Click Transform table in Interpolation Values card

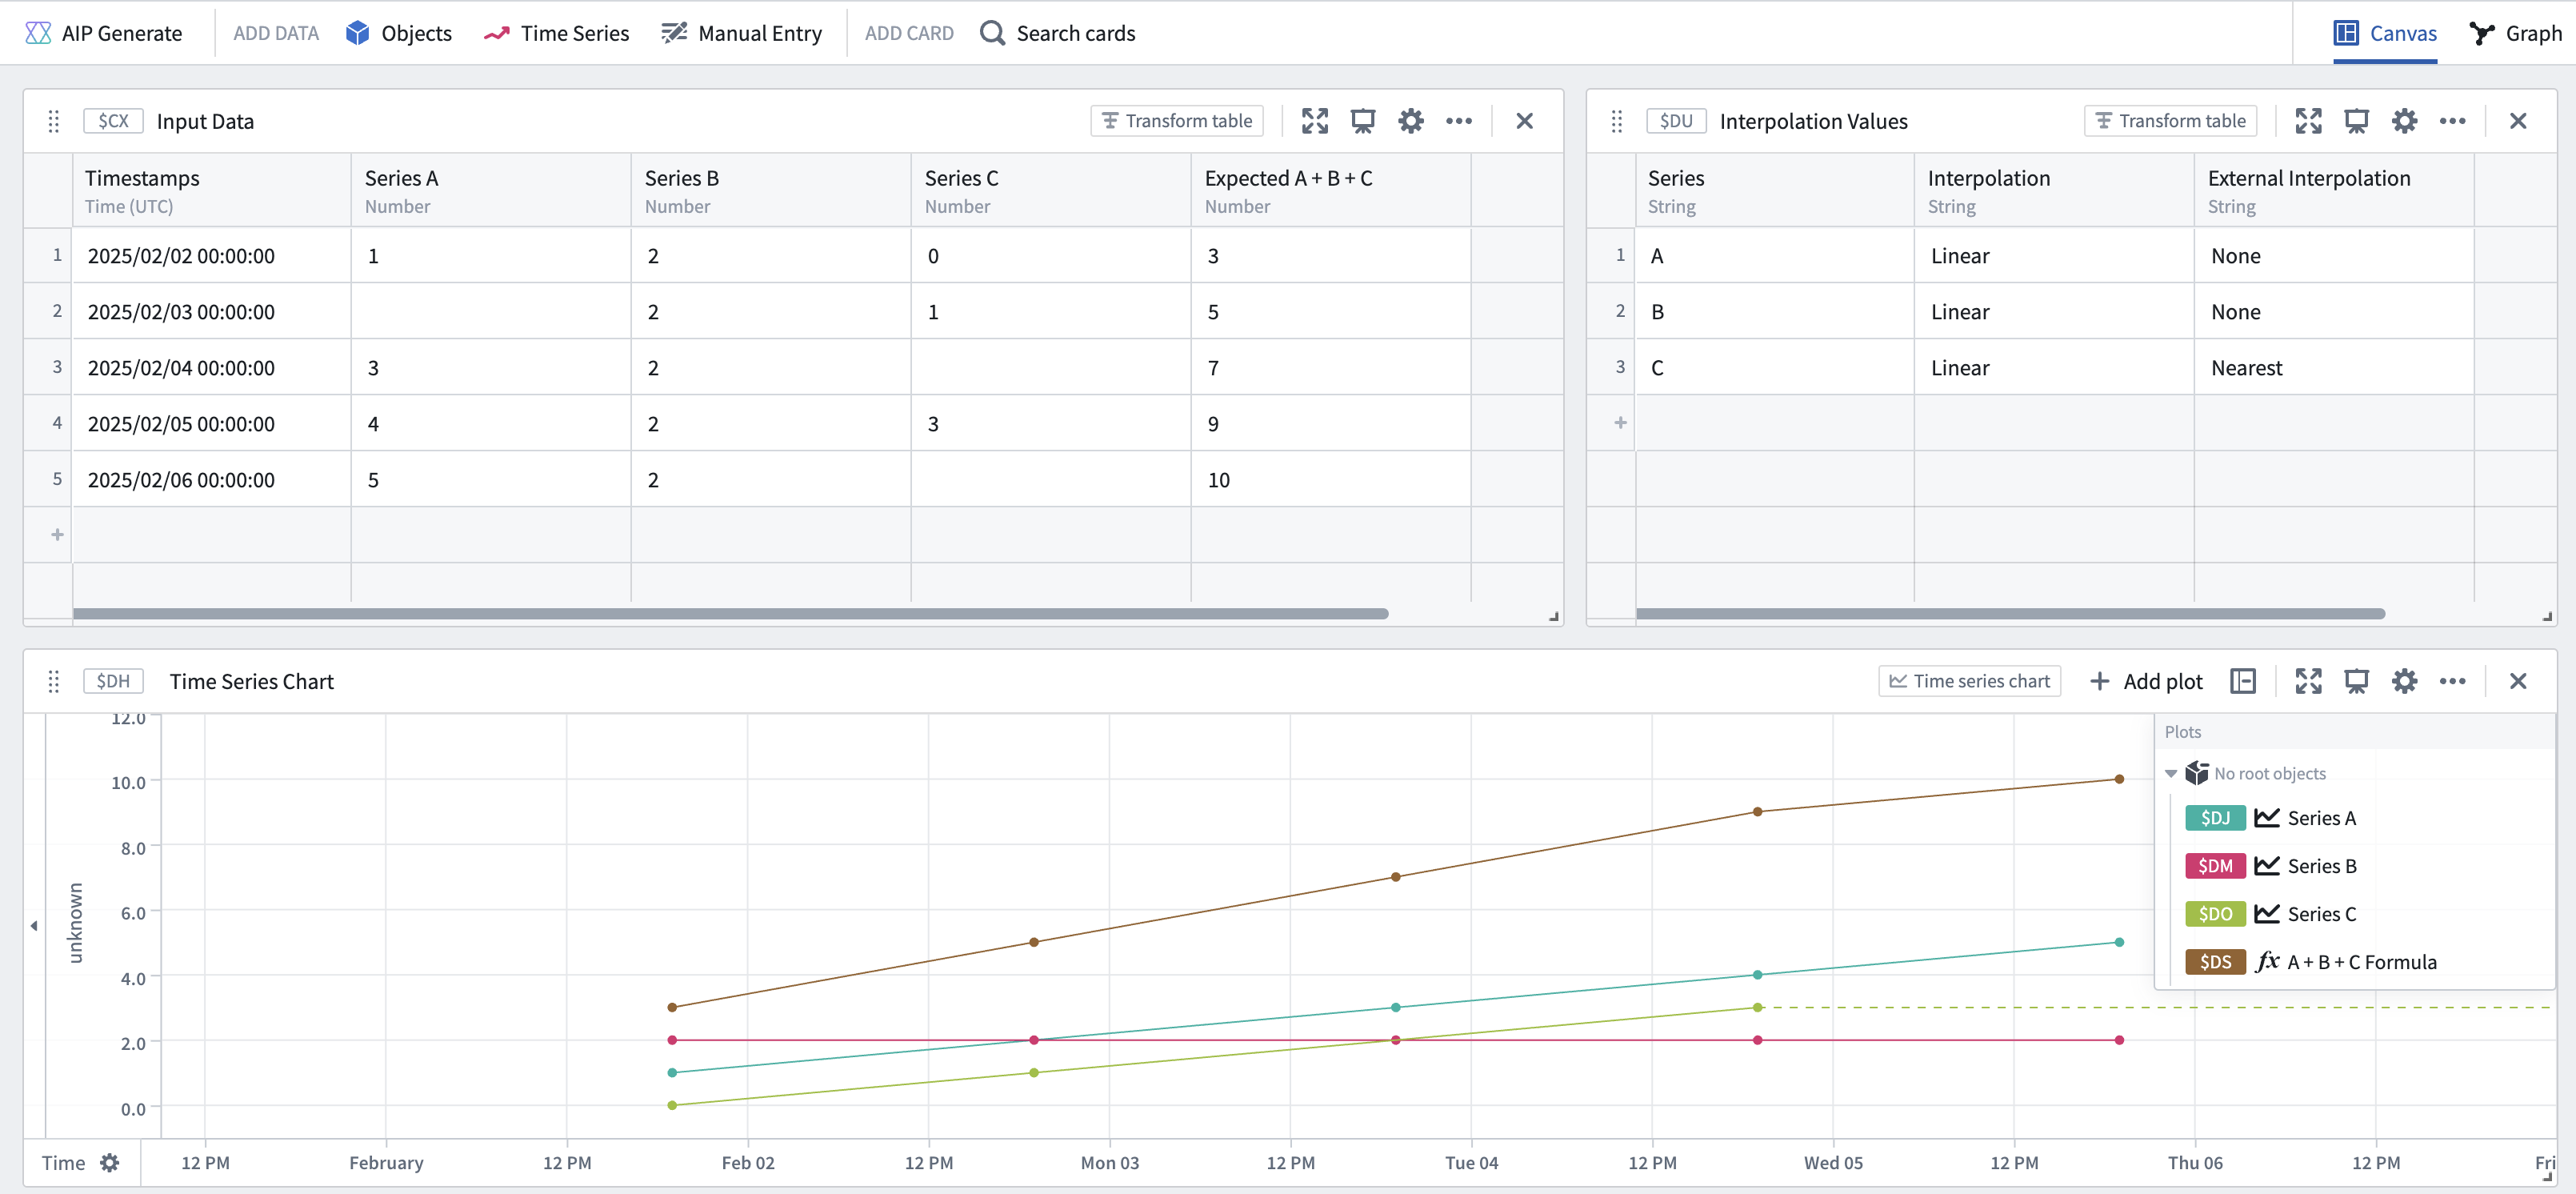pyautogui.click(x=2170, y=121)
